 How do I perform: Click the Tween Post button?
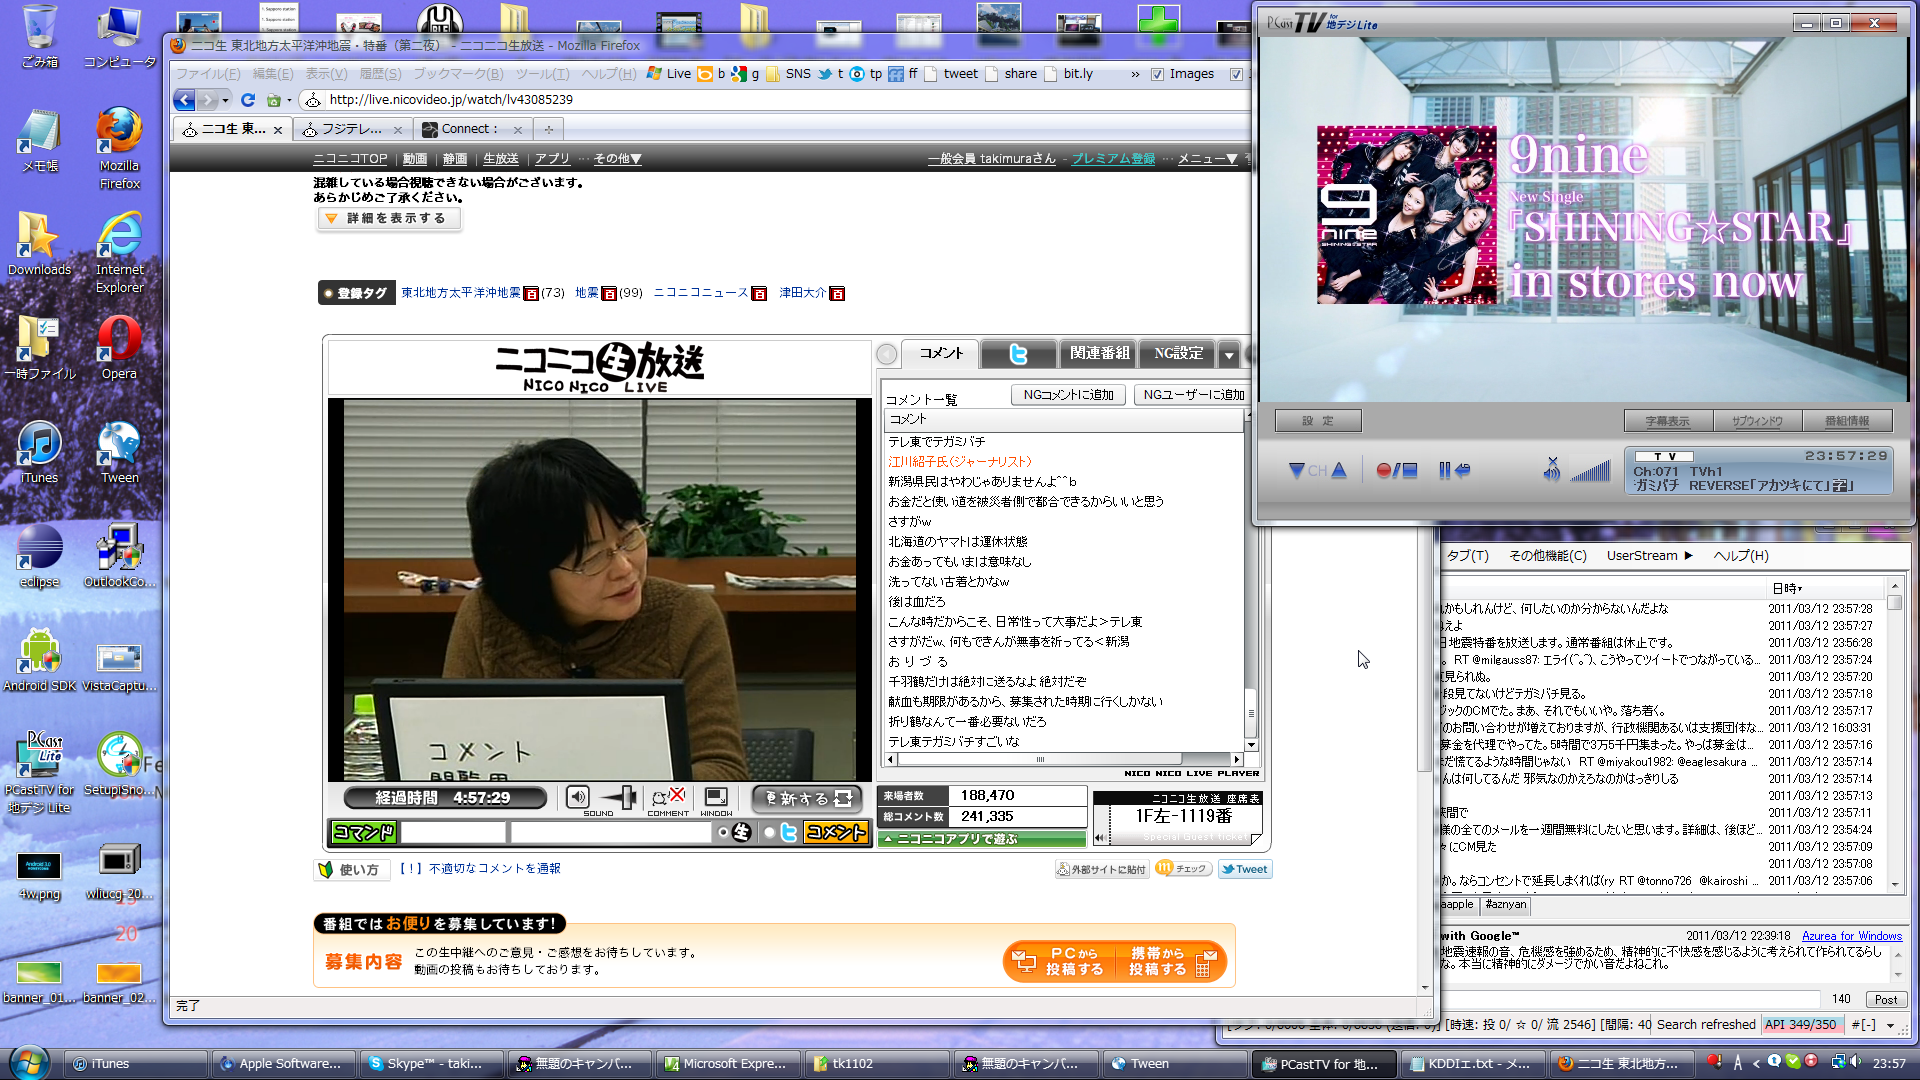pos(1886,999)
